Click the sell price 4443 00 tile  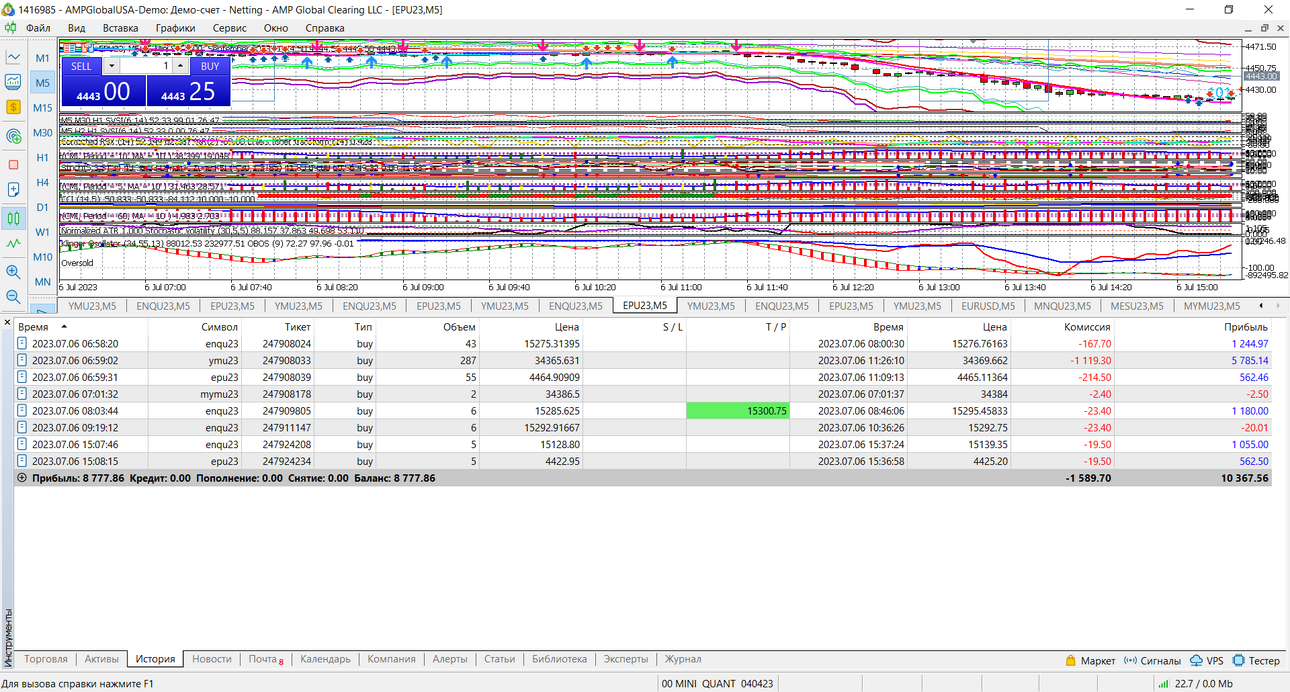point(104,91)
